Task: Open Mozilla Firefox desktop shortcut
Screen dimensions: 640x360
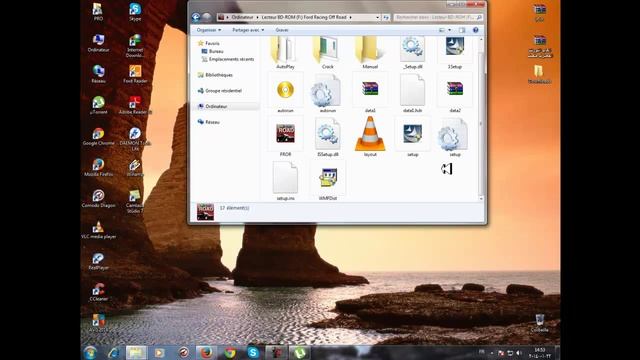Action: click(98, 167)
